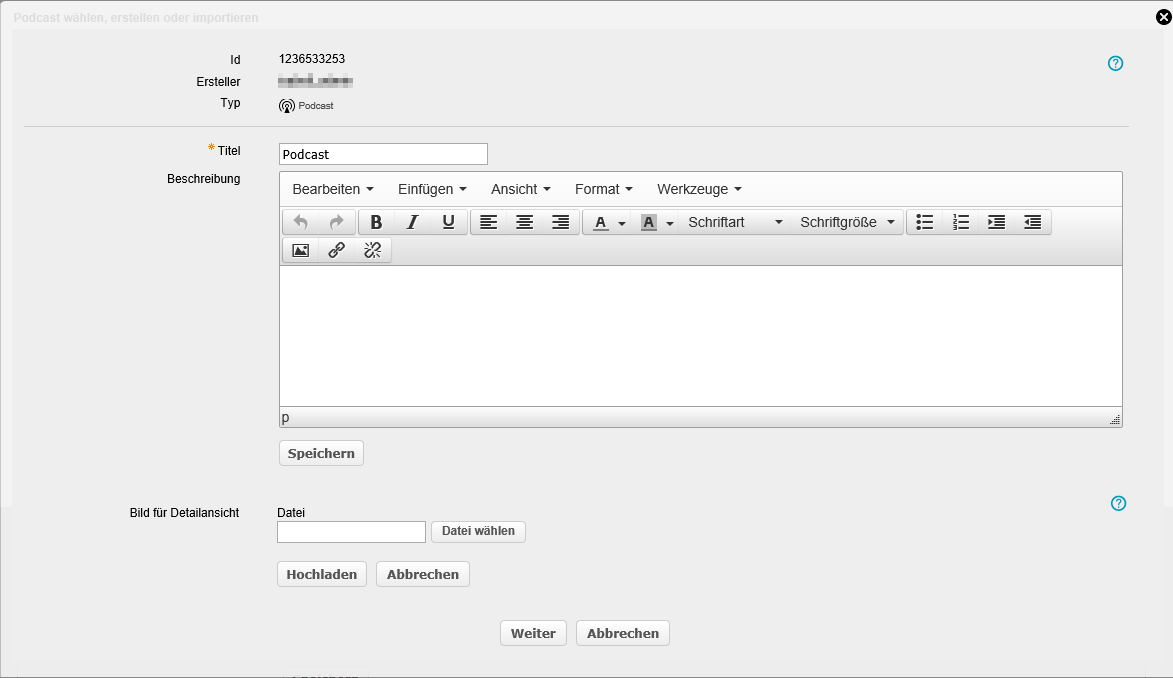Center-align the text

pyautogui.click(x=524, y=222)
